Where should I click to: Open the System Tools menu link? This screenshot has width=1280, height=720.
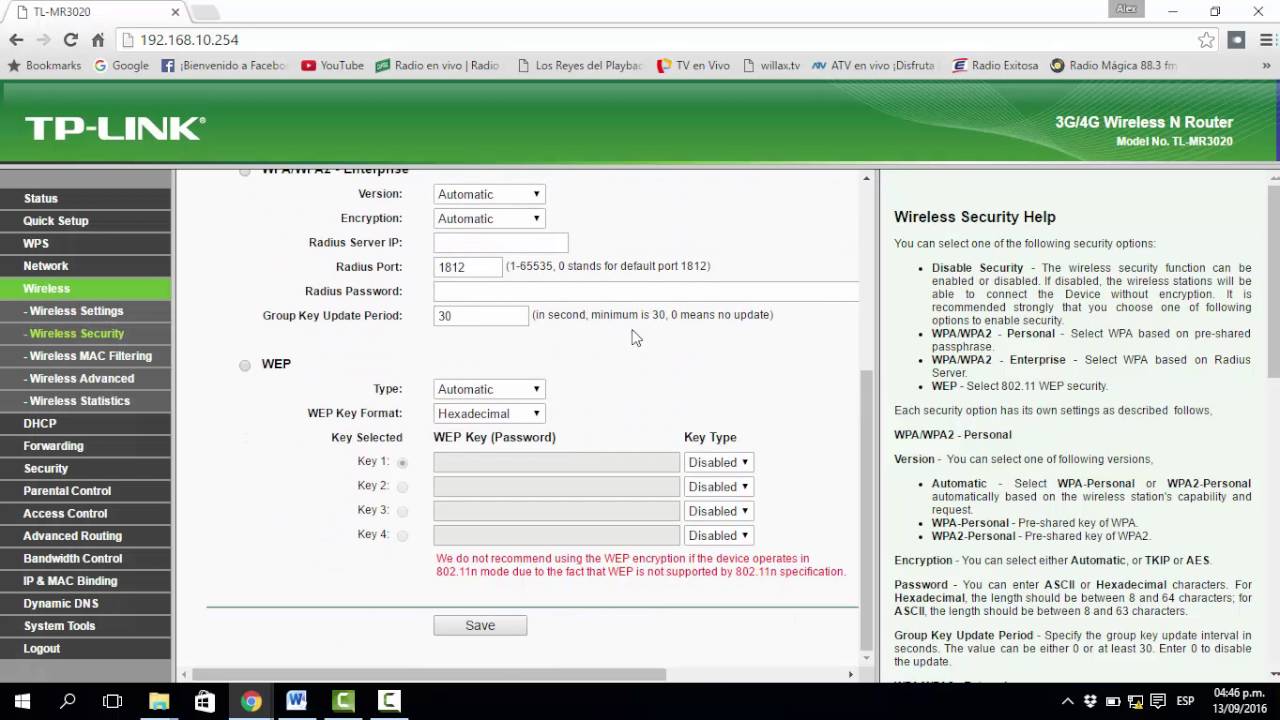point(86,626)
